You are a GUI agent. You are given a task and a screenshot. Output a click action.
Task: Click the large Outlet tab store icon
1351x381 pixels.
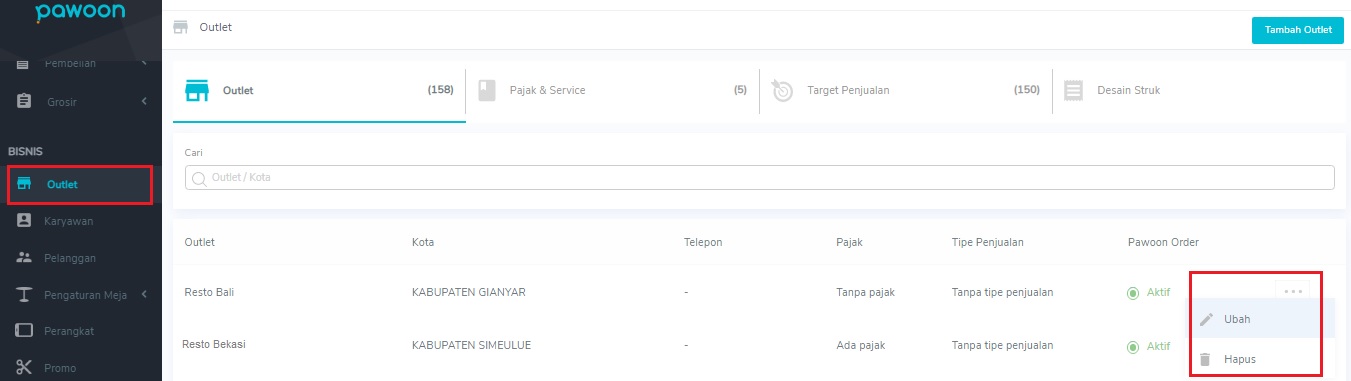pos(197,90)
